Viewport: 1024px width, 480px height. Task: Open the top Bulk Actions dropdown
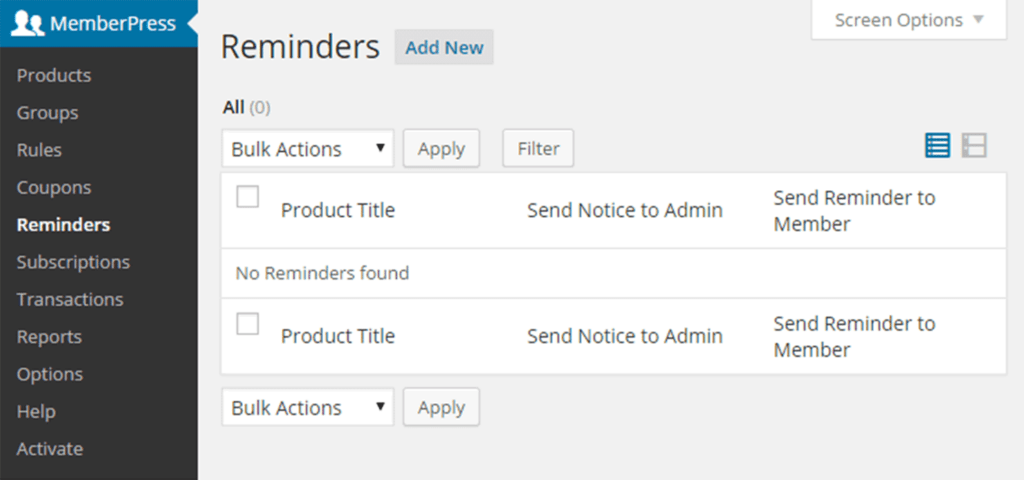point(308,149)
